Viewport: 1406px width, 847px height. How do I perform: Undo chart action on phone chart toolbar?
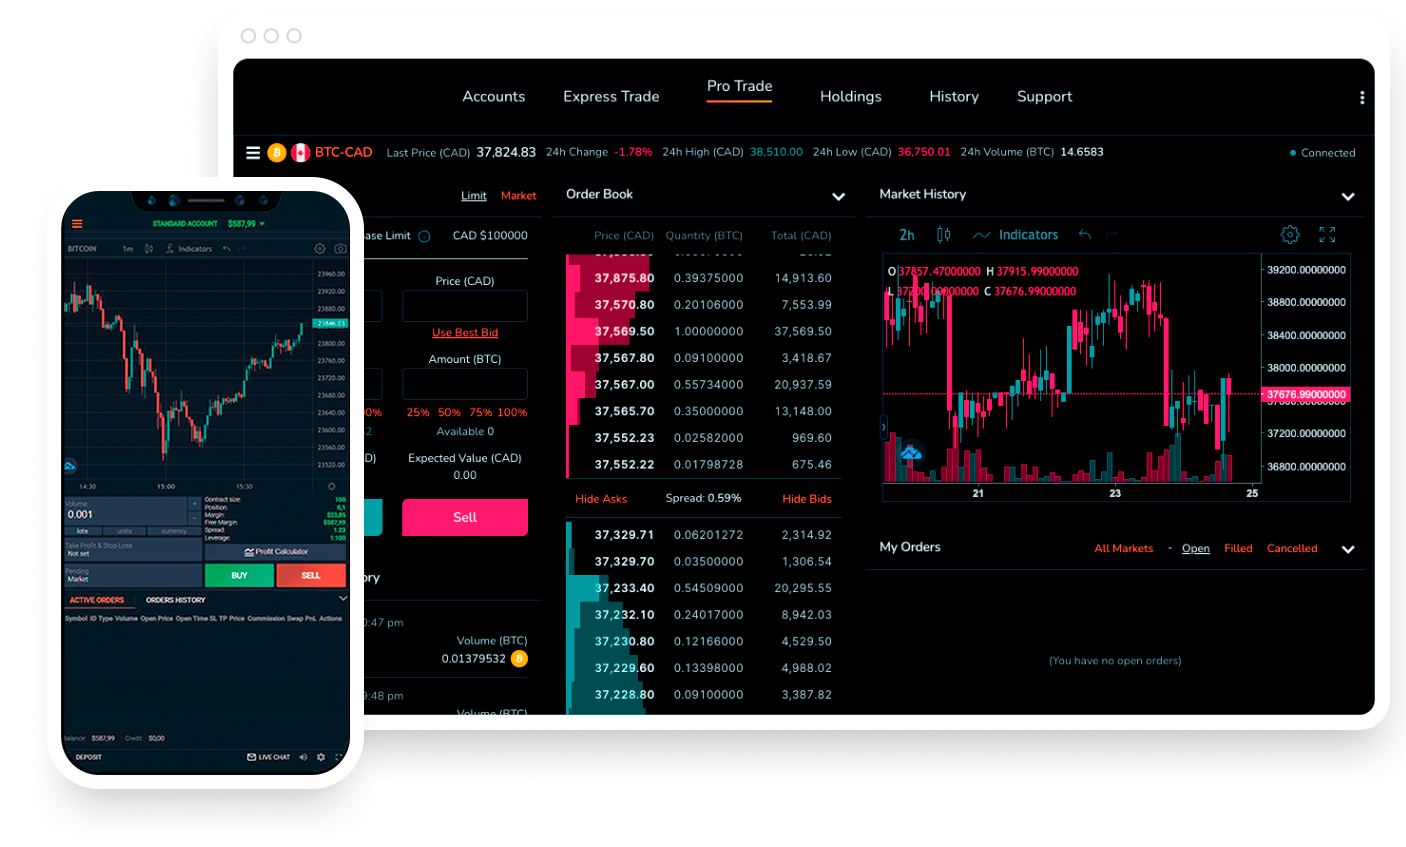(227, 248)
